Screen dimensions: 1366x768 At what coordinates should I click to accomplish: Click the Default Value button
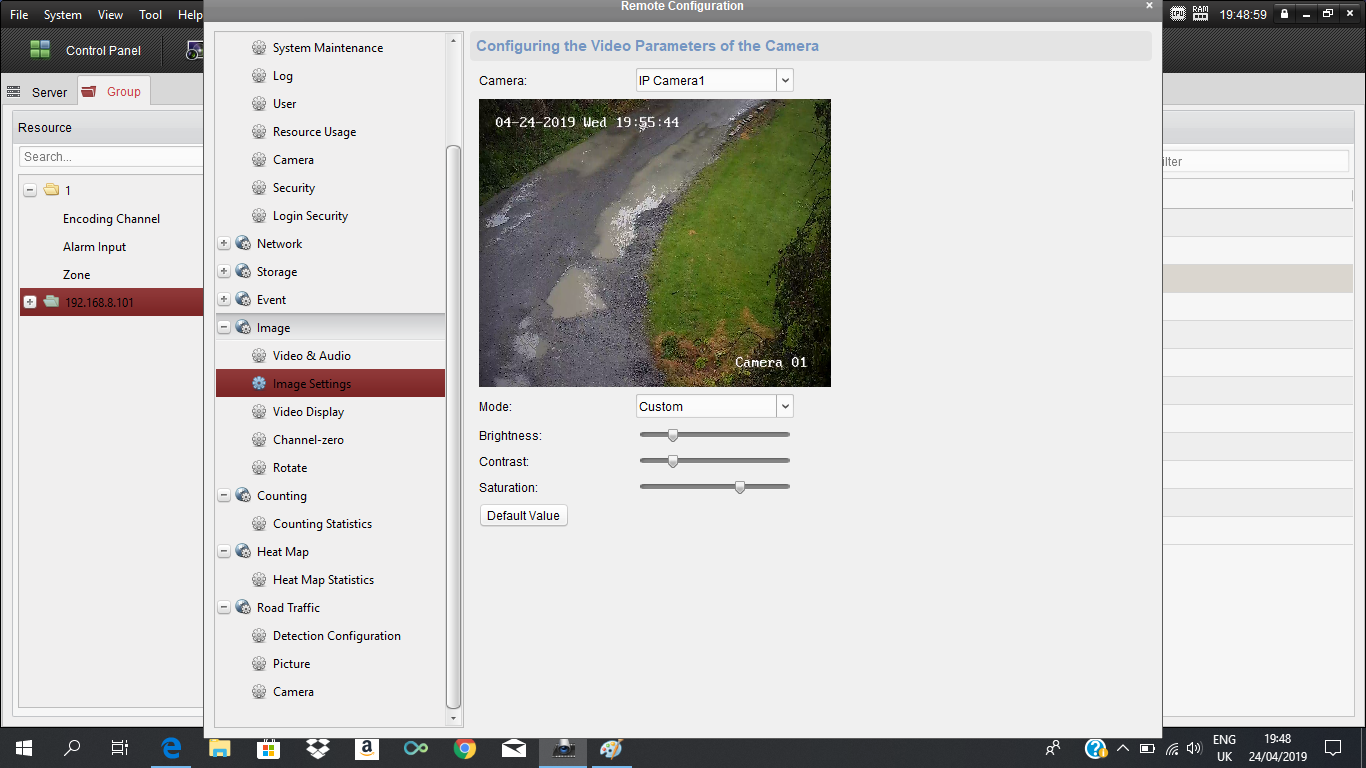[523, 516]
